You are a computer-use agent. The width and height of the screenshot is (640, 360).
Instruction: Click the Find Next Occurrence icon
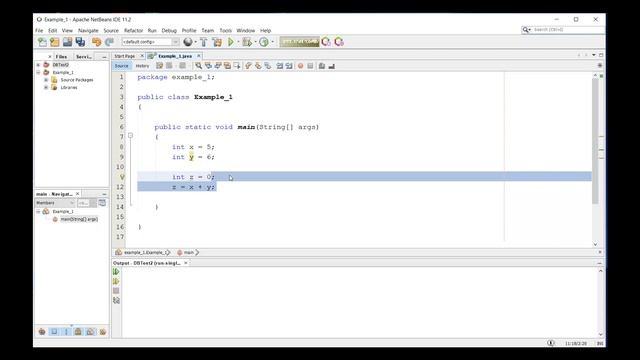(218, 66)
